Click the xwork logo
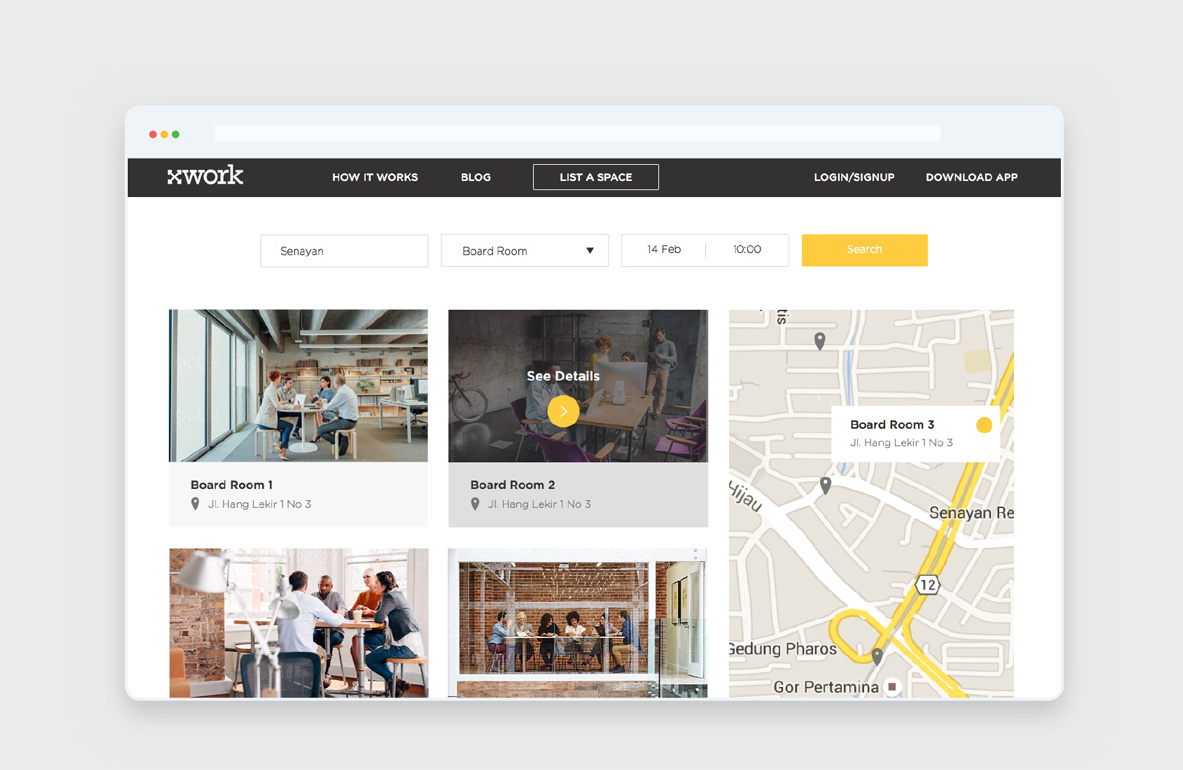The image size is (1183, 770). [x=204, y=175]
